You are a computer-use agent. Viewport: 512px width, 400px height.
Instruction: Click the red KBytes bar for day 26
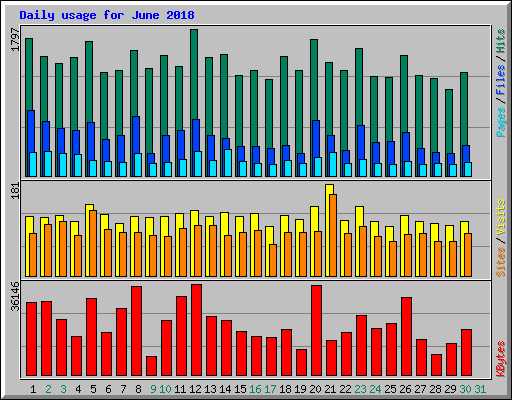point(406,336)
